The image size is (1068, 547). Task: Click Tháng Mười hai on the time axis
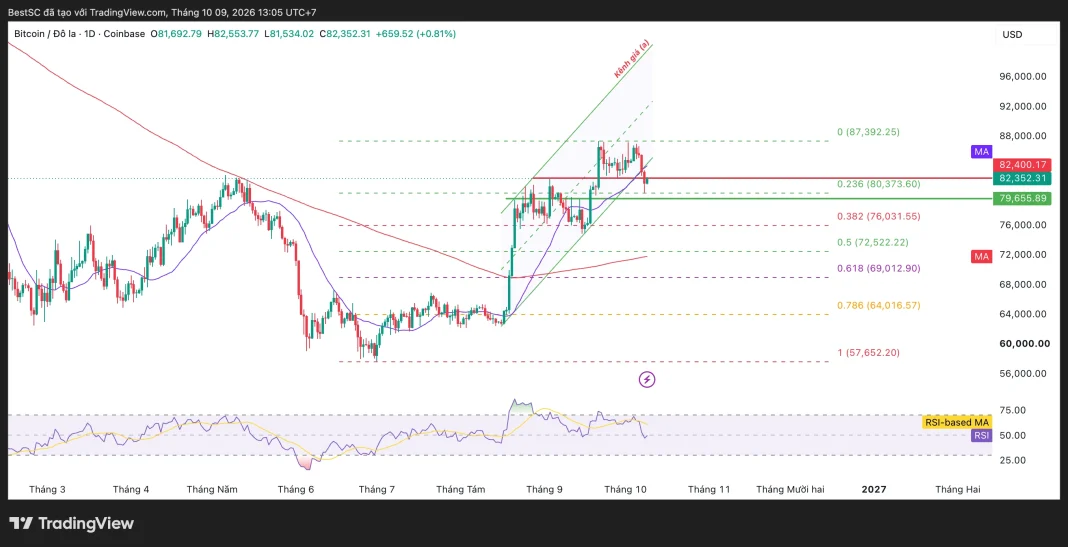pyautogui.click(x=790, y=489)
